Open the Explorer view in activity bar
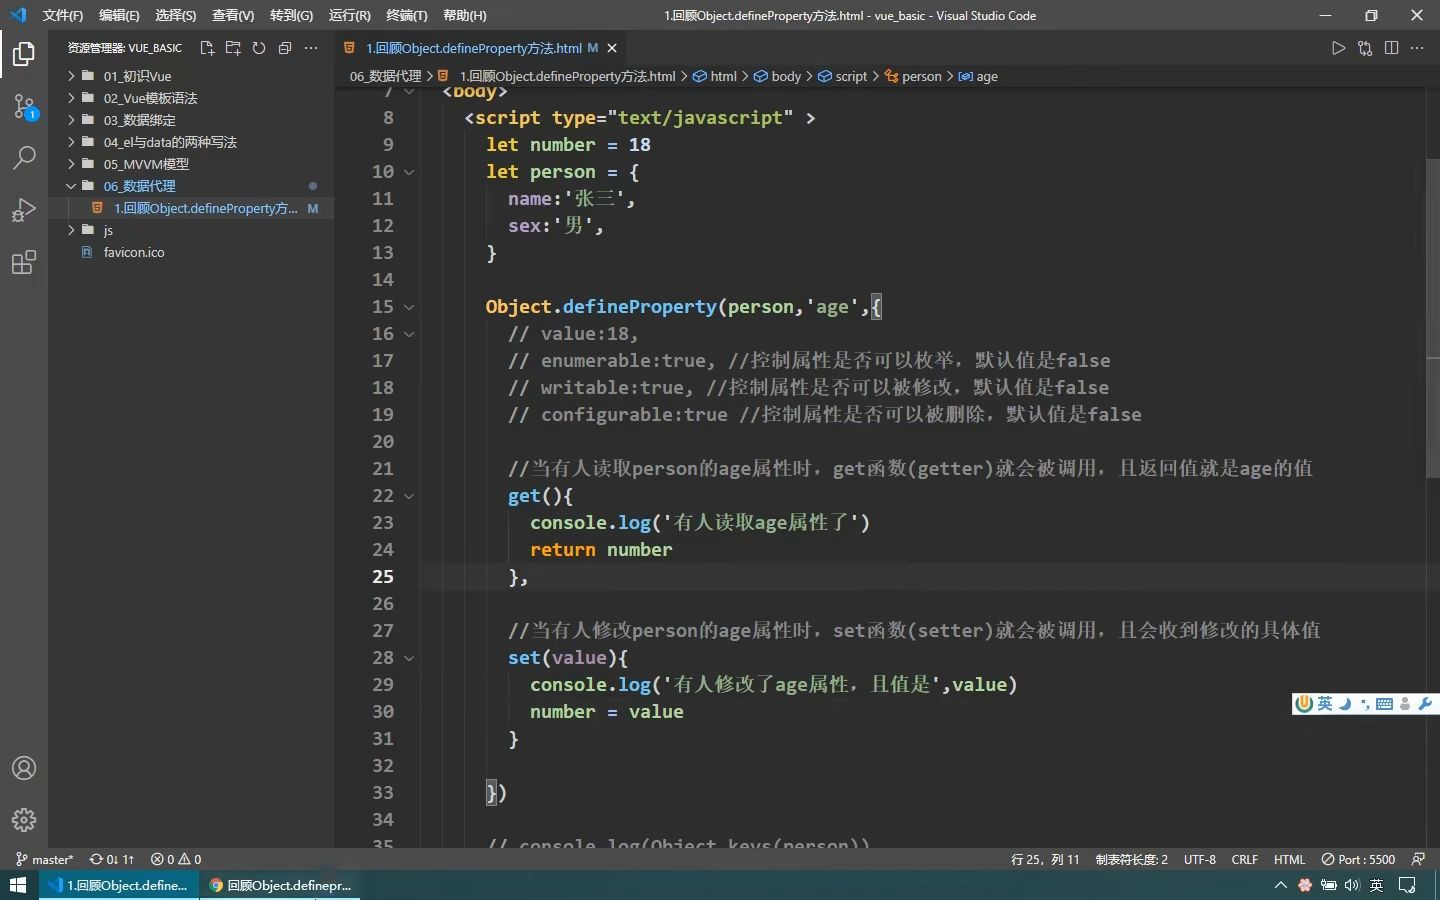This screenshot has width=1440, height=900. 24,54
